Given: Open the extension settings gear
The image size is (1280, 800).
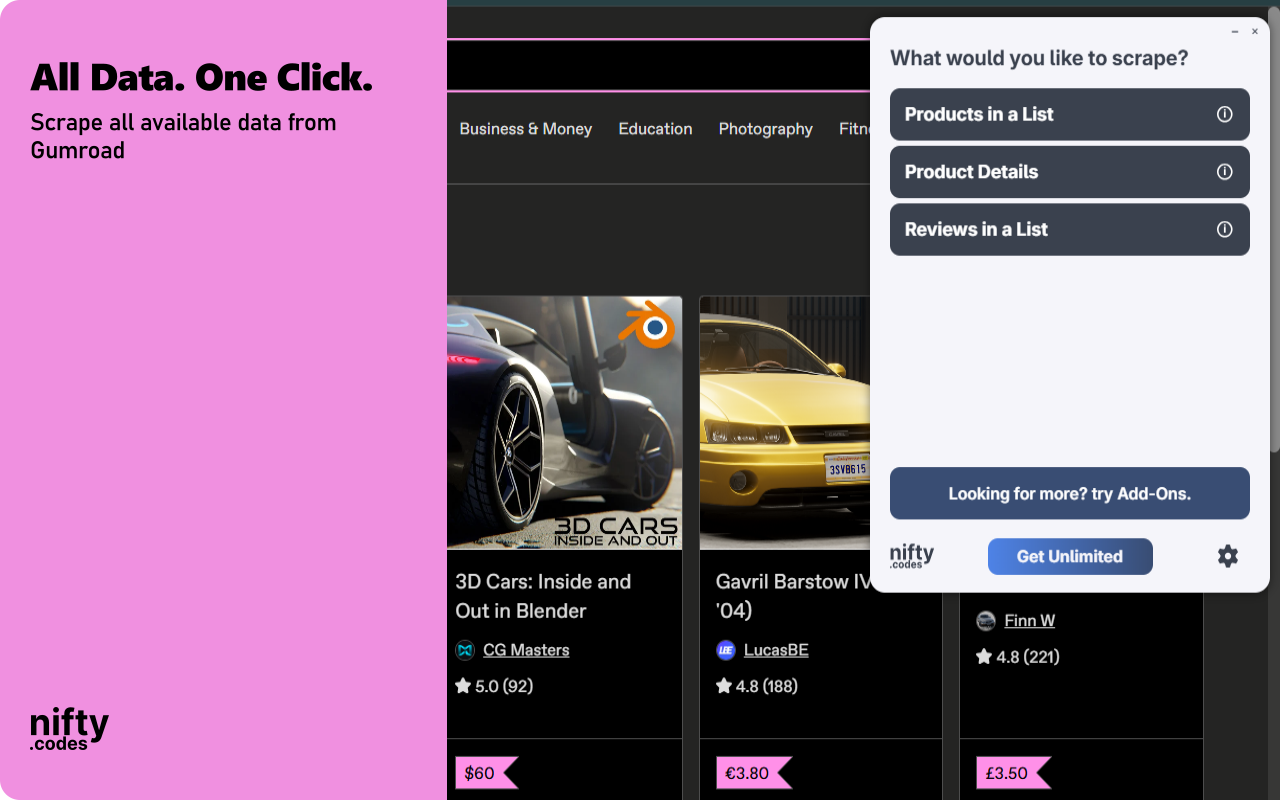Looking at the screenshot, I should point(1228,556).
